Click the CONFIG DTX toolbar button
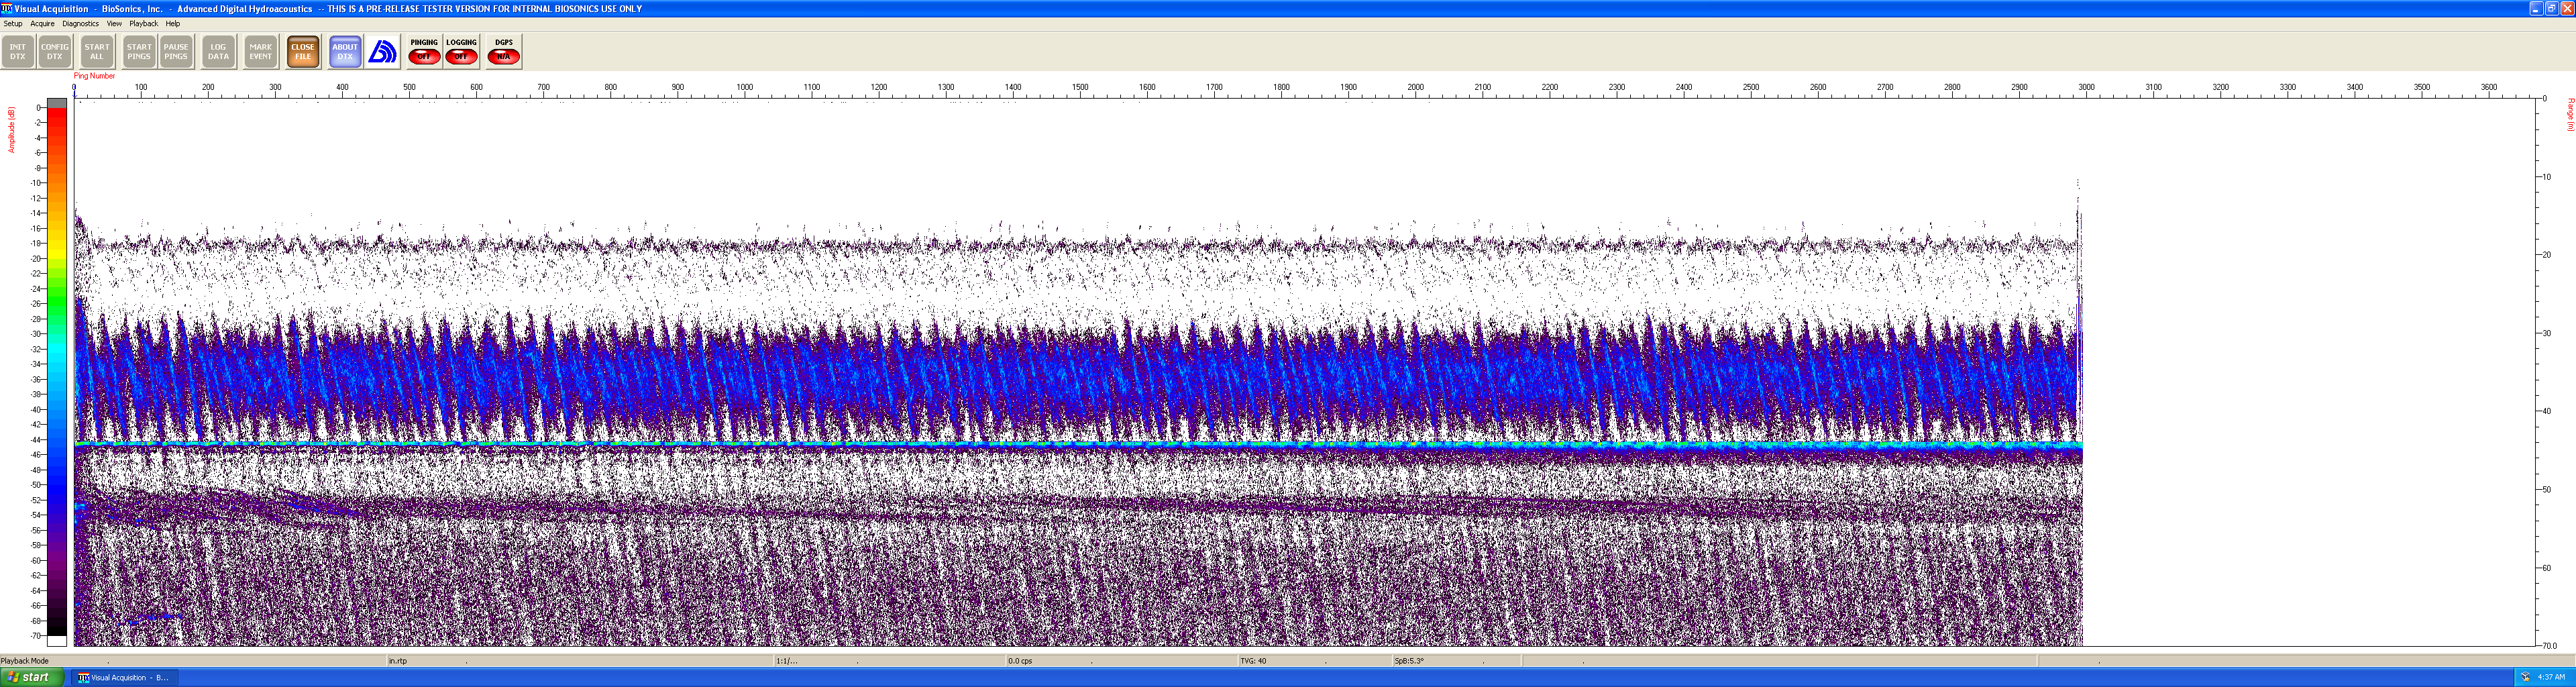Screen dimensions: 2576x687 click(55, 52)
